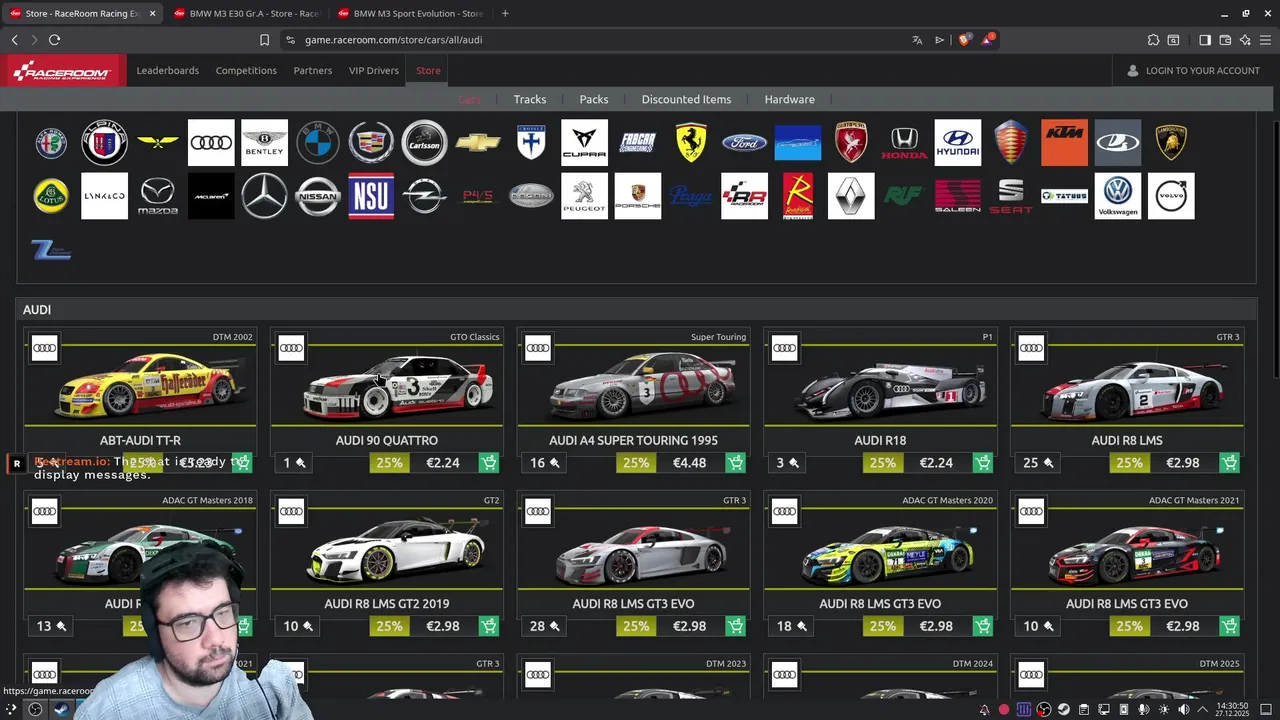
Task: Open the Brave Shields icon in address bar
Action: (x=964, y=40)
